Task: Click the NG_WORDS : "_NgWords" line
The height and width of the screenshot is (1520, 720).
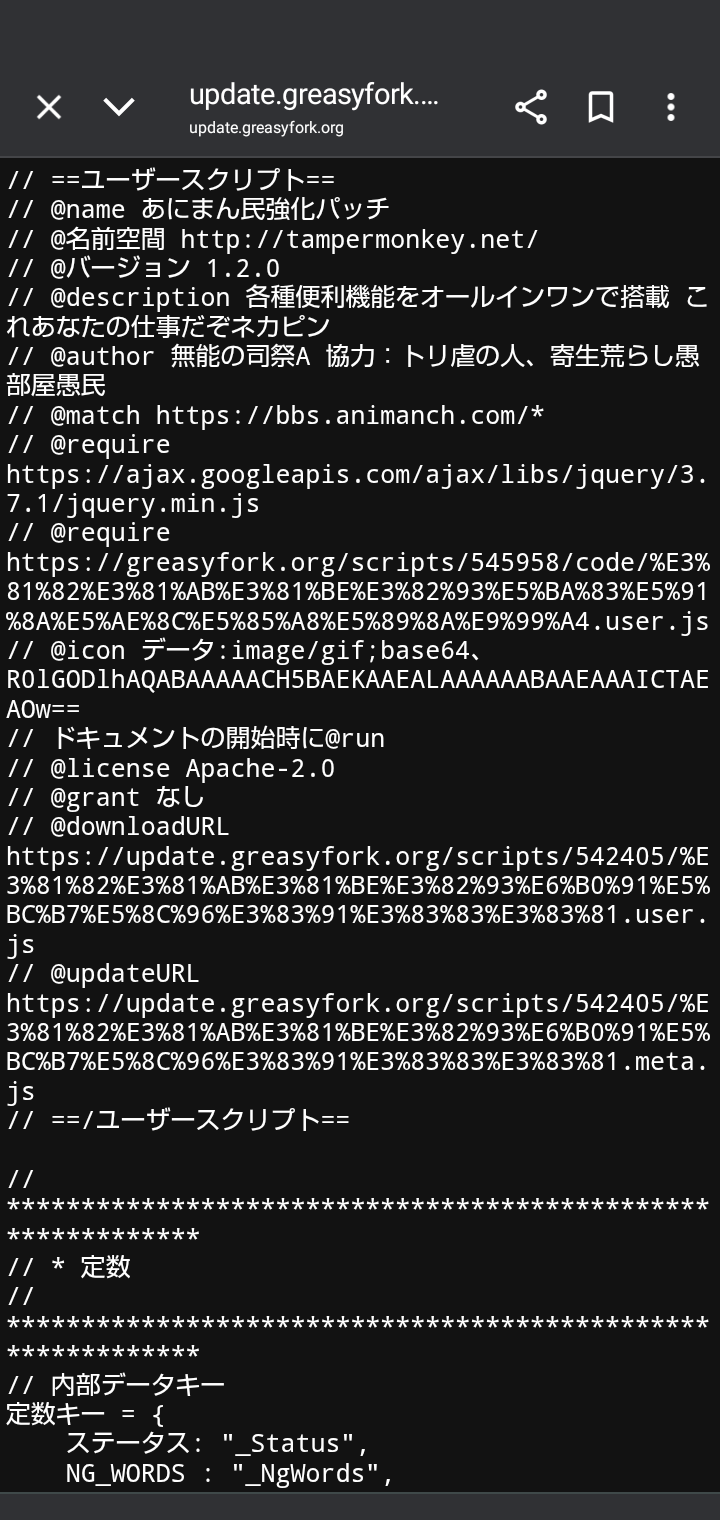Action: (x=230, y=1473)
